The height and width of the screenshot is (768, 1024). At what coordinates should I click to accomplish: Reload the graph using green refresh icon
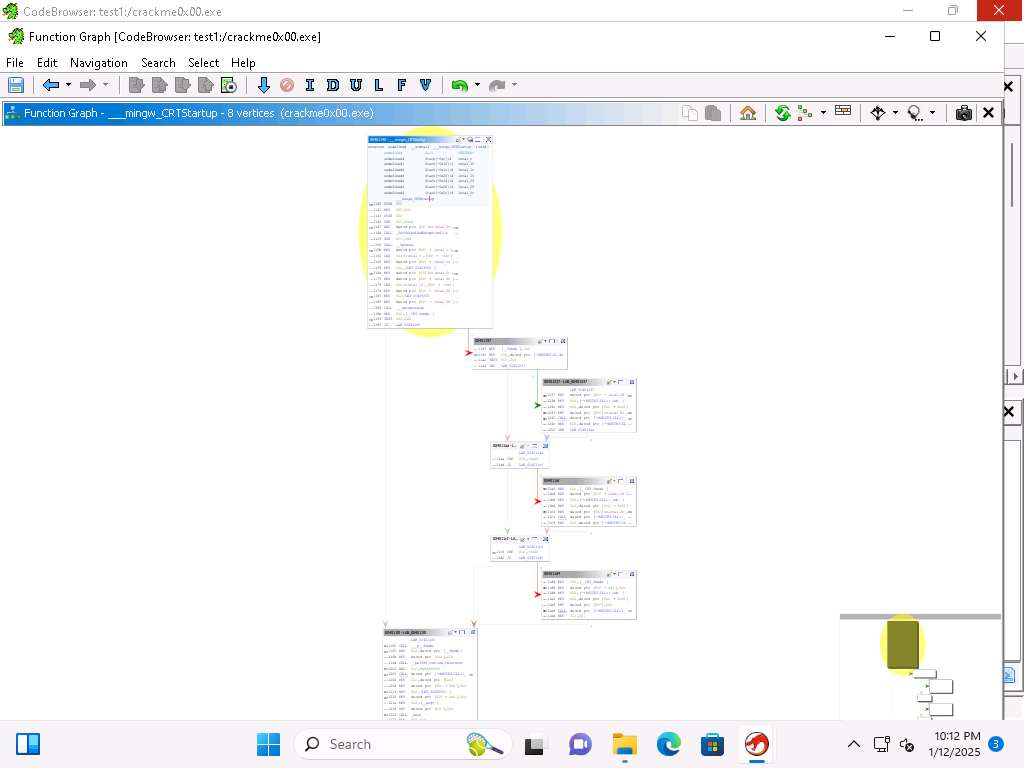(782, 113)
